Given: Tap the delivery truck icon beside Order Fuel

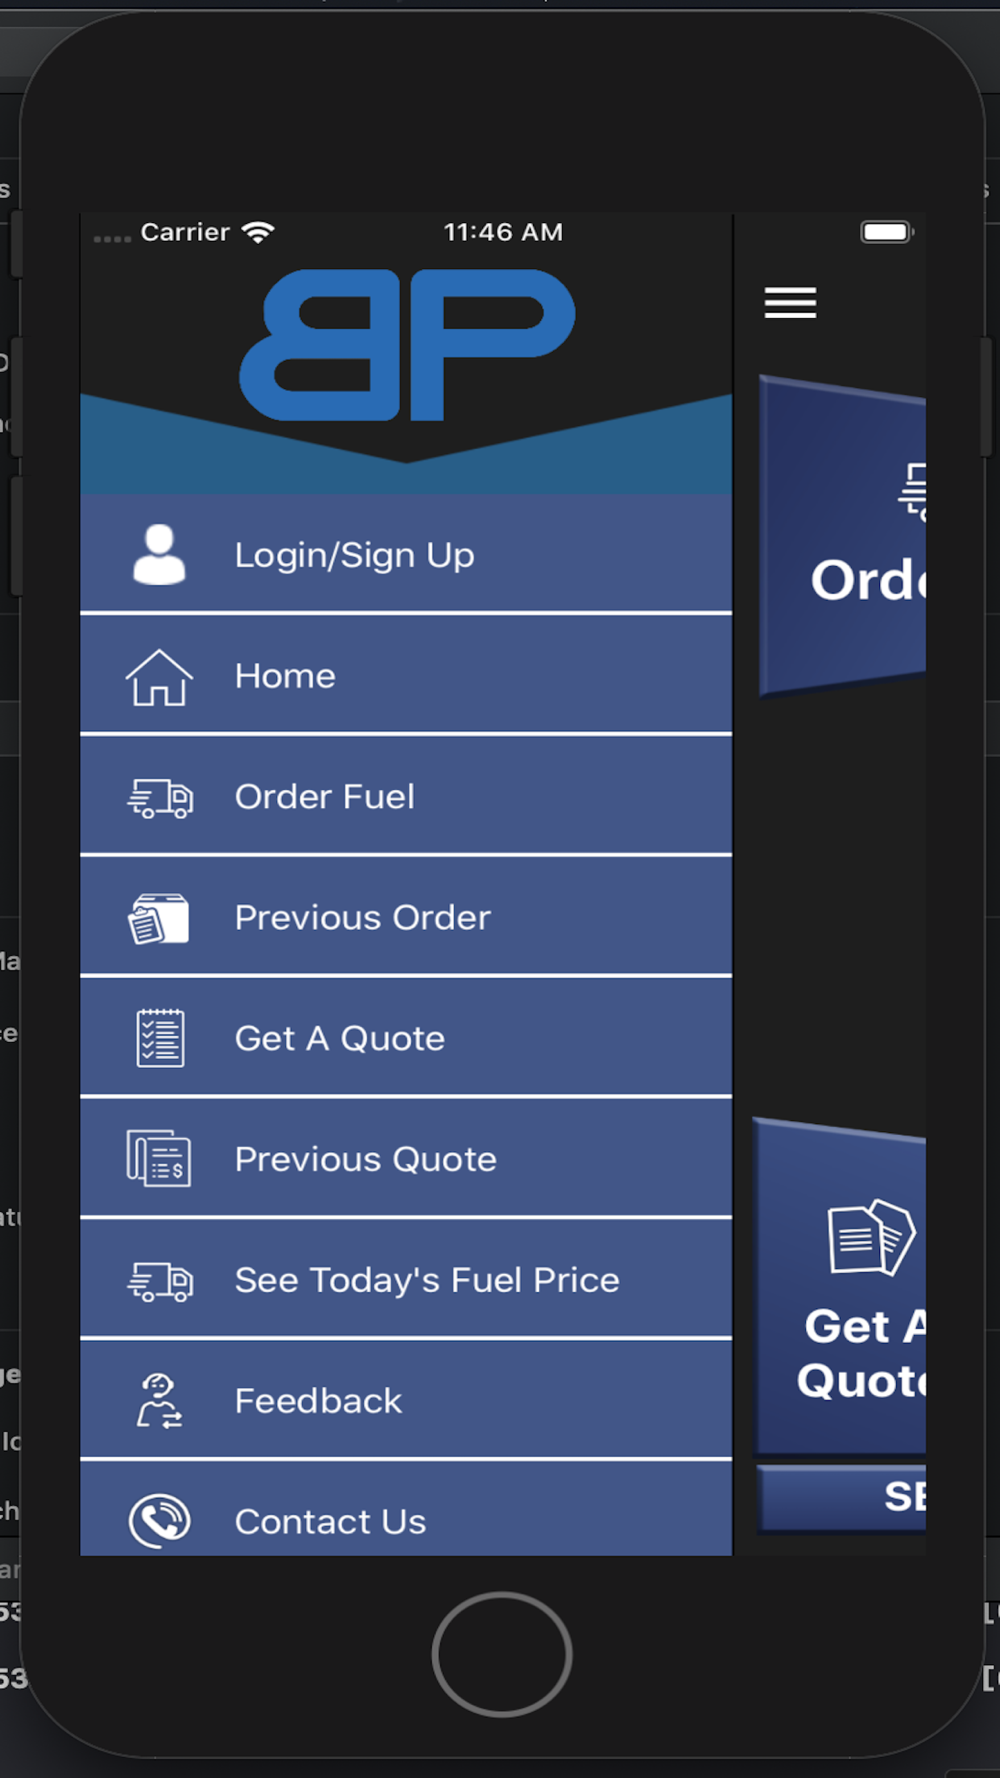Looking at the screenshot, I should 160,798.
